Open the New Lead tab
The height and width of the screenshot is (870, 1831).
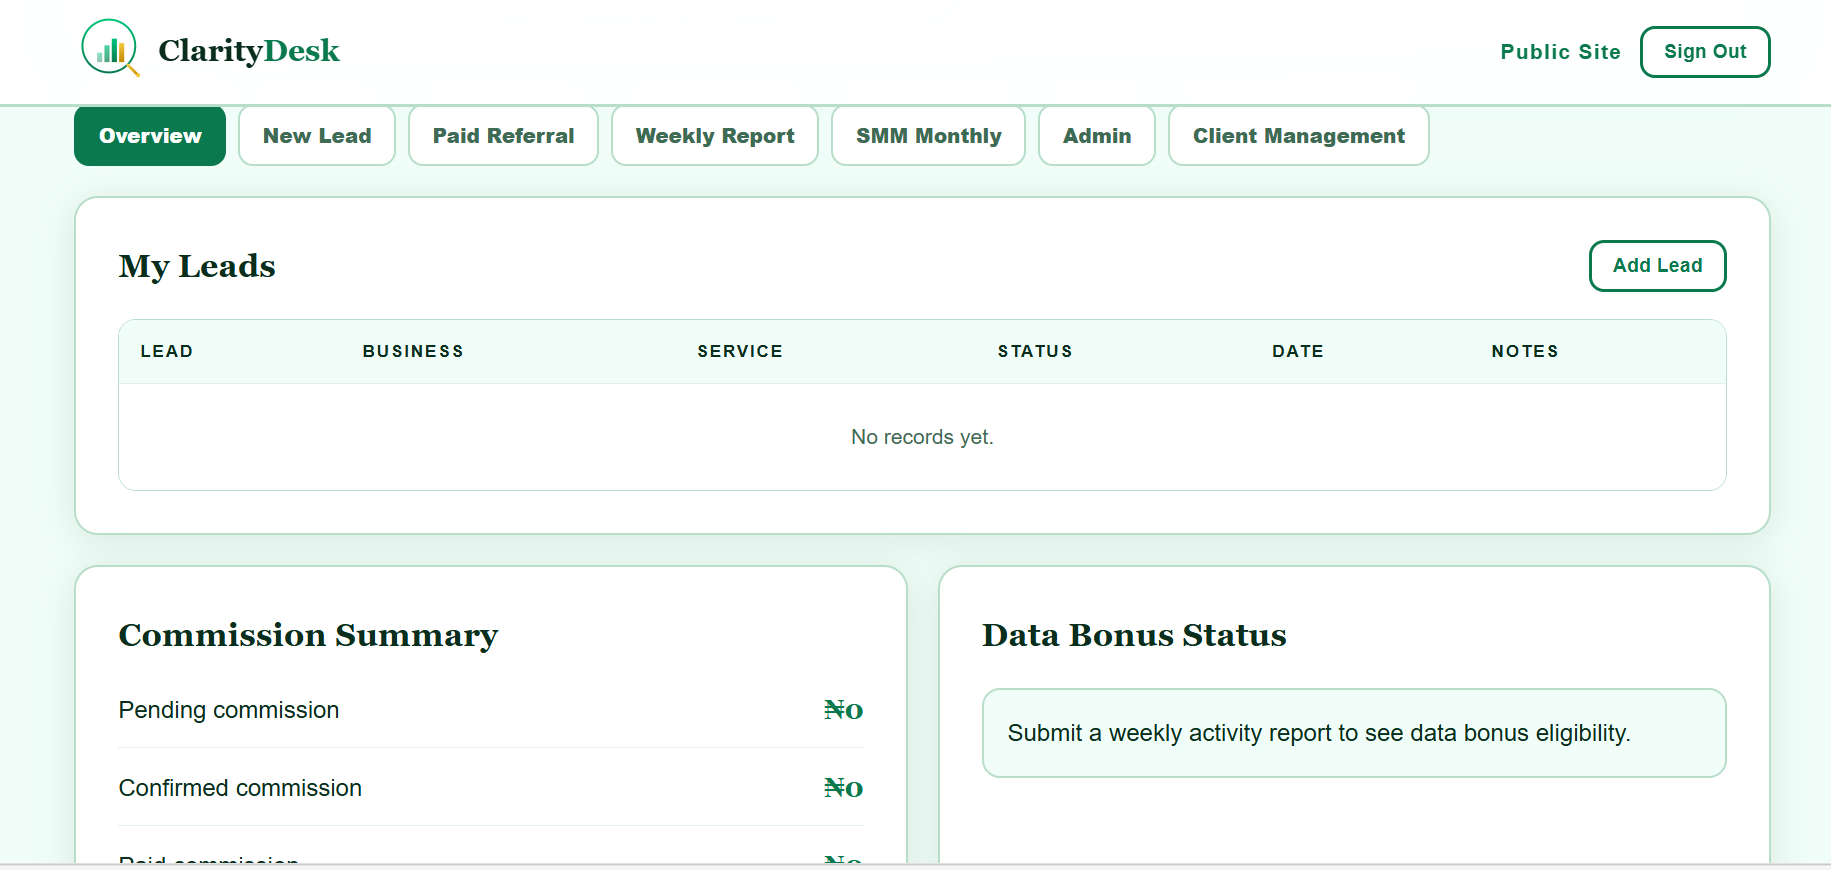317,136
